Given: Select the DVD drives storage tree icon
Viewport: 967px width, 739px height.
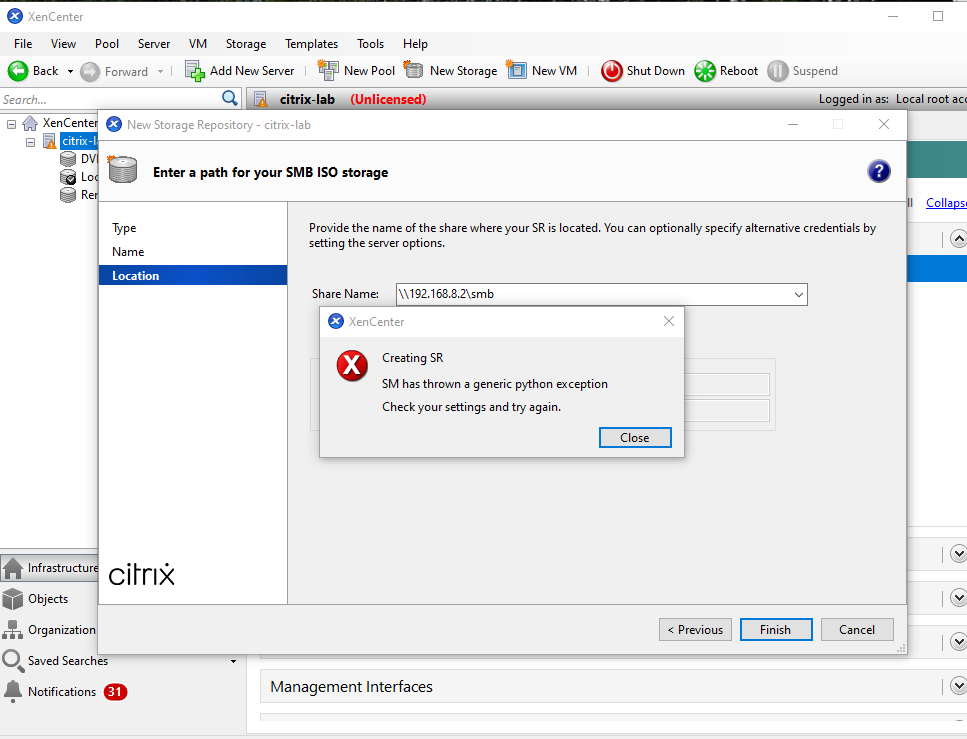Looking at the screenshot, I should [68, 159].
